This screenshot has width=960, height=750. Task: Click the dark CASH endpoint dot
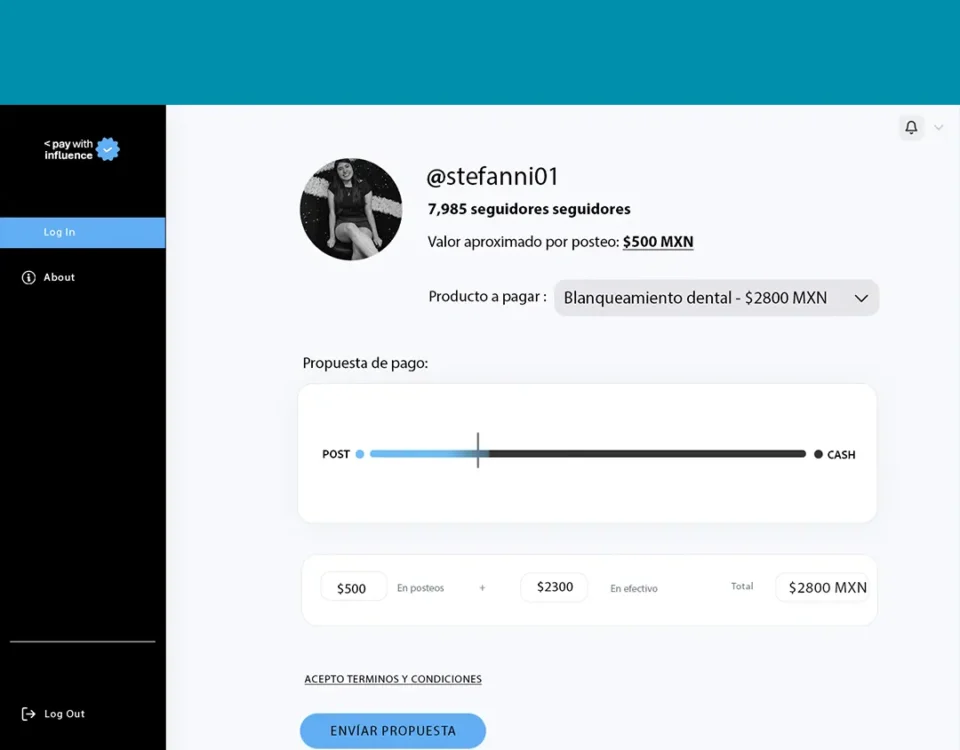pyautogui.click(x=818, y=454)
